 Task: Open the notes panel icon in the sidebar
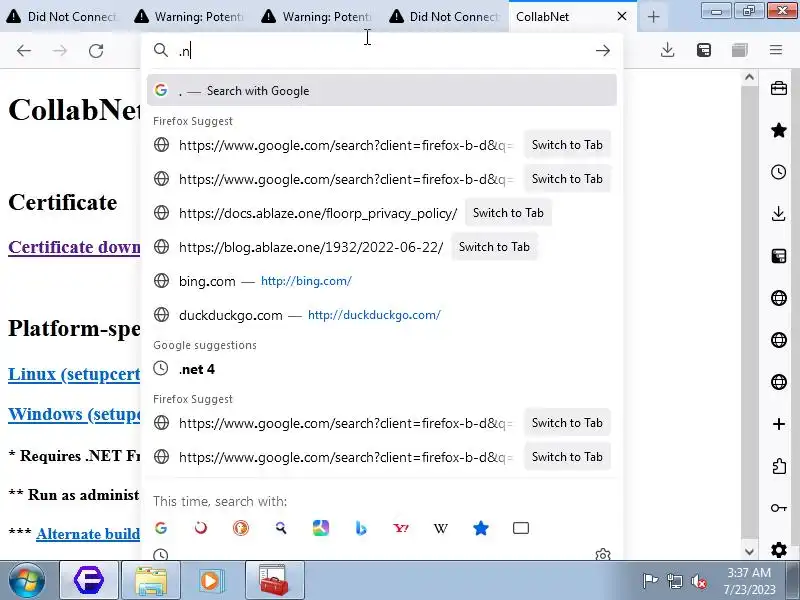click(x=779, y=256)
